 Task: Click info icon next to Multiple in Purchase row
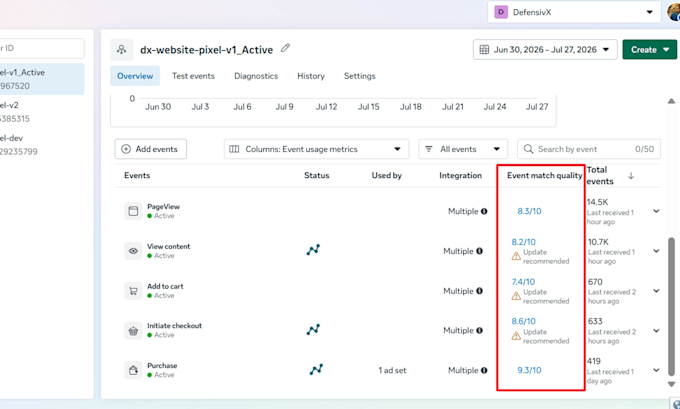(484, 370)
